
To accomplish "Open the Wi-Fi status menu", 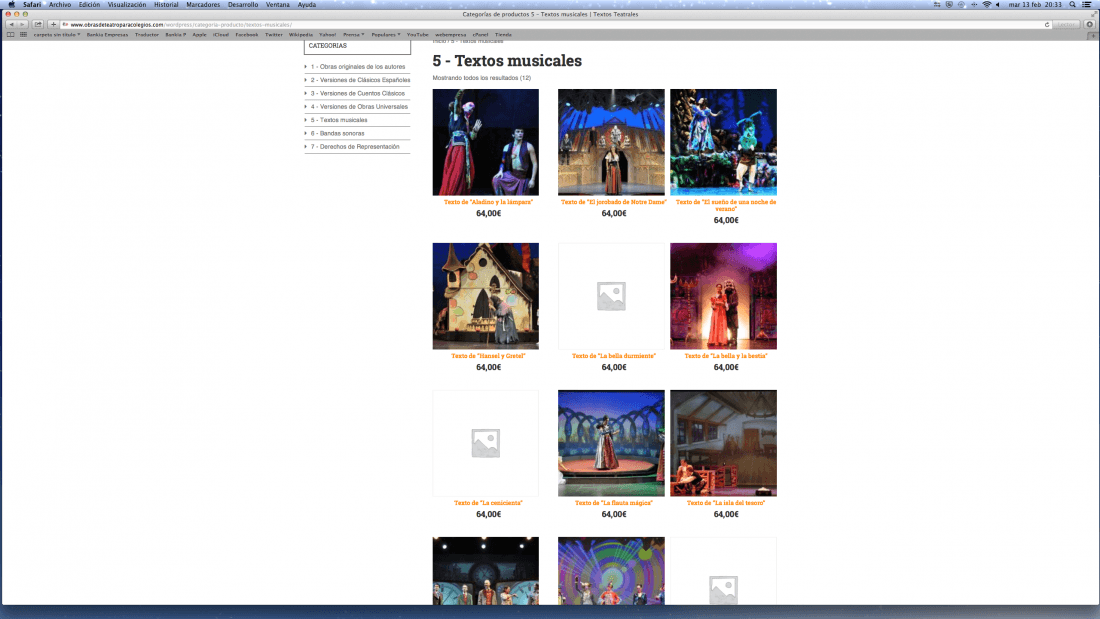I will pos(986,4).
